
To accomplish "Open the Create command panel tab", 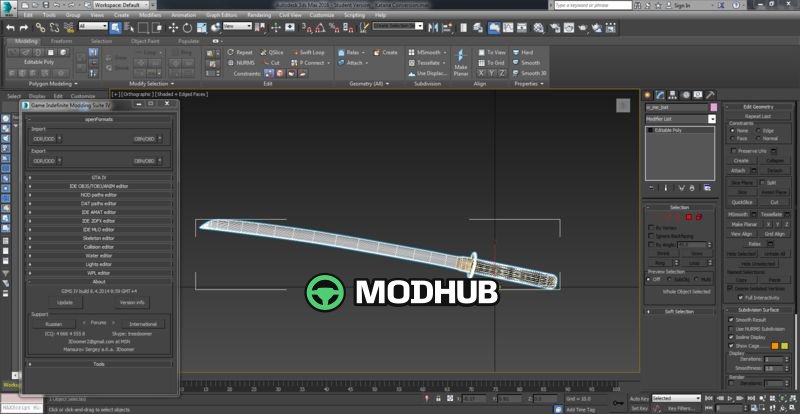I will click(x=648, y=95).
